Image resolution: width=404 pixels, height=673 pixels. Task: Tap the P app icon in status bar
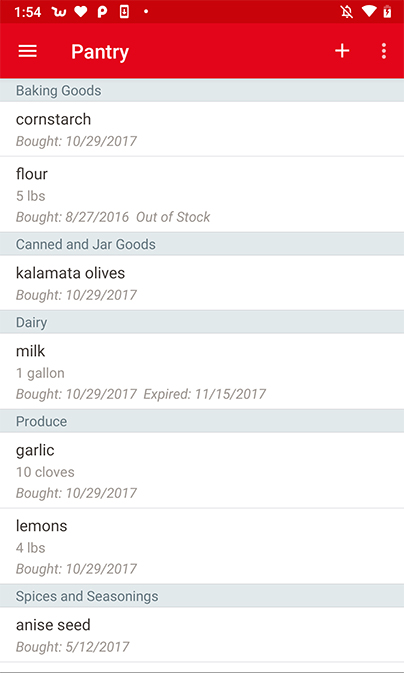coord(102,12)
